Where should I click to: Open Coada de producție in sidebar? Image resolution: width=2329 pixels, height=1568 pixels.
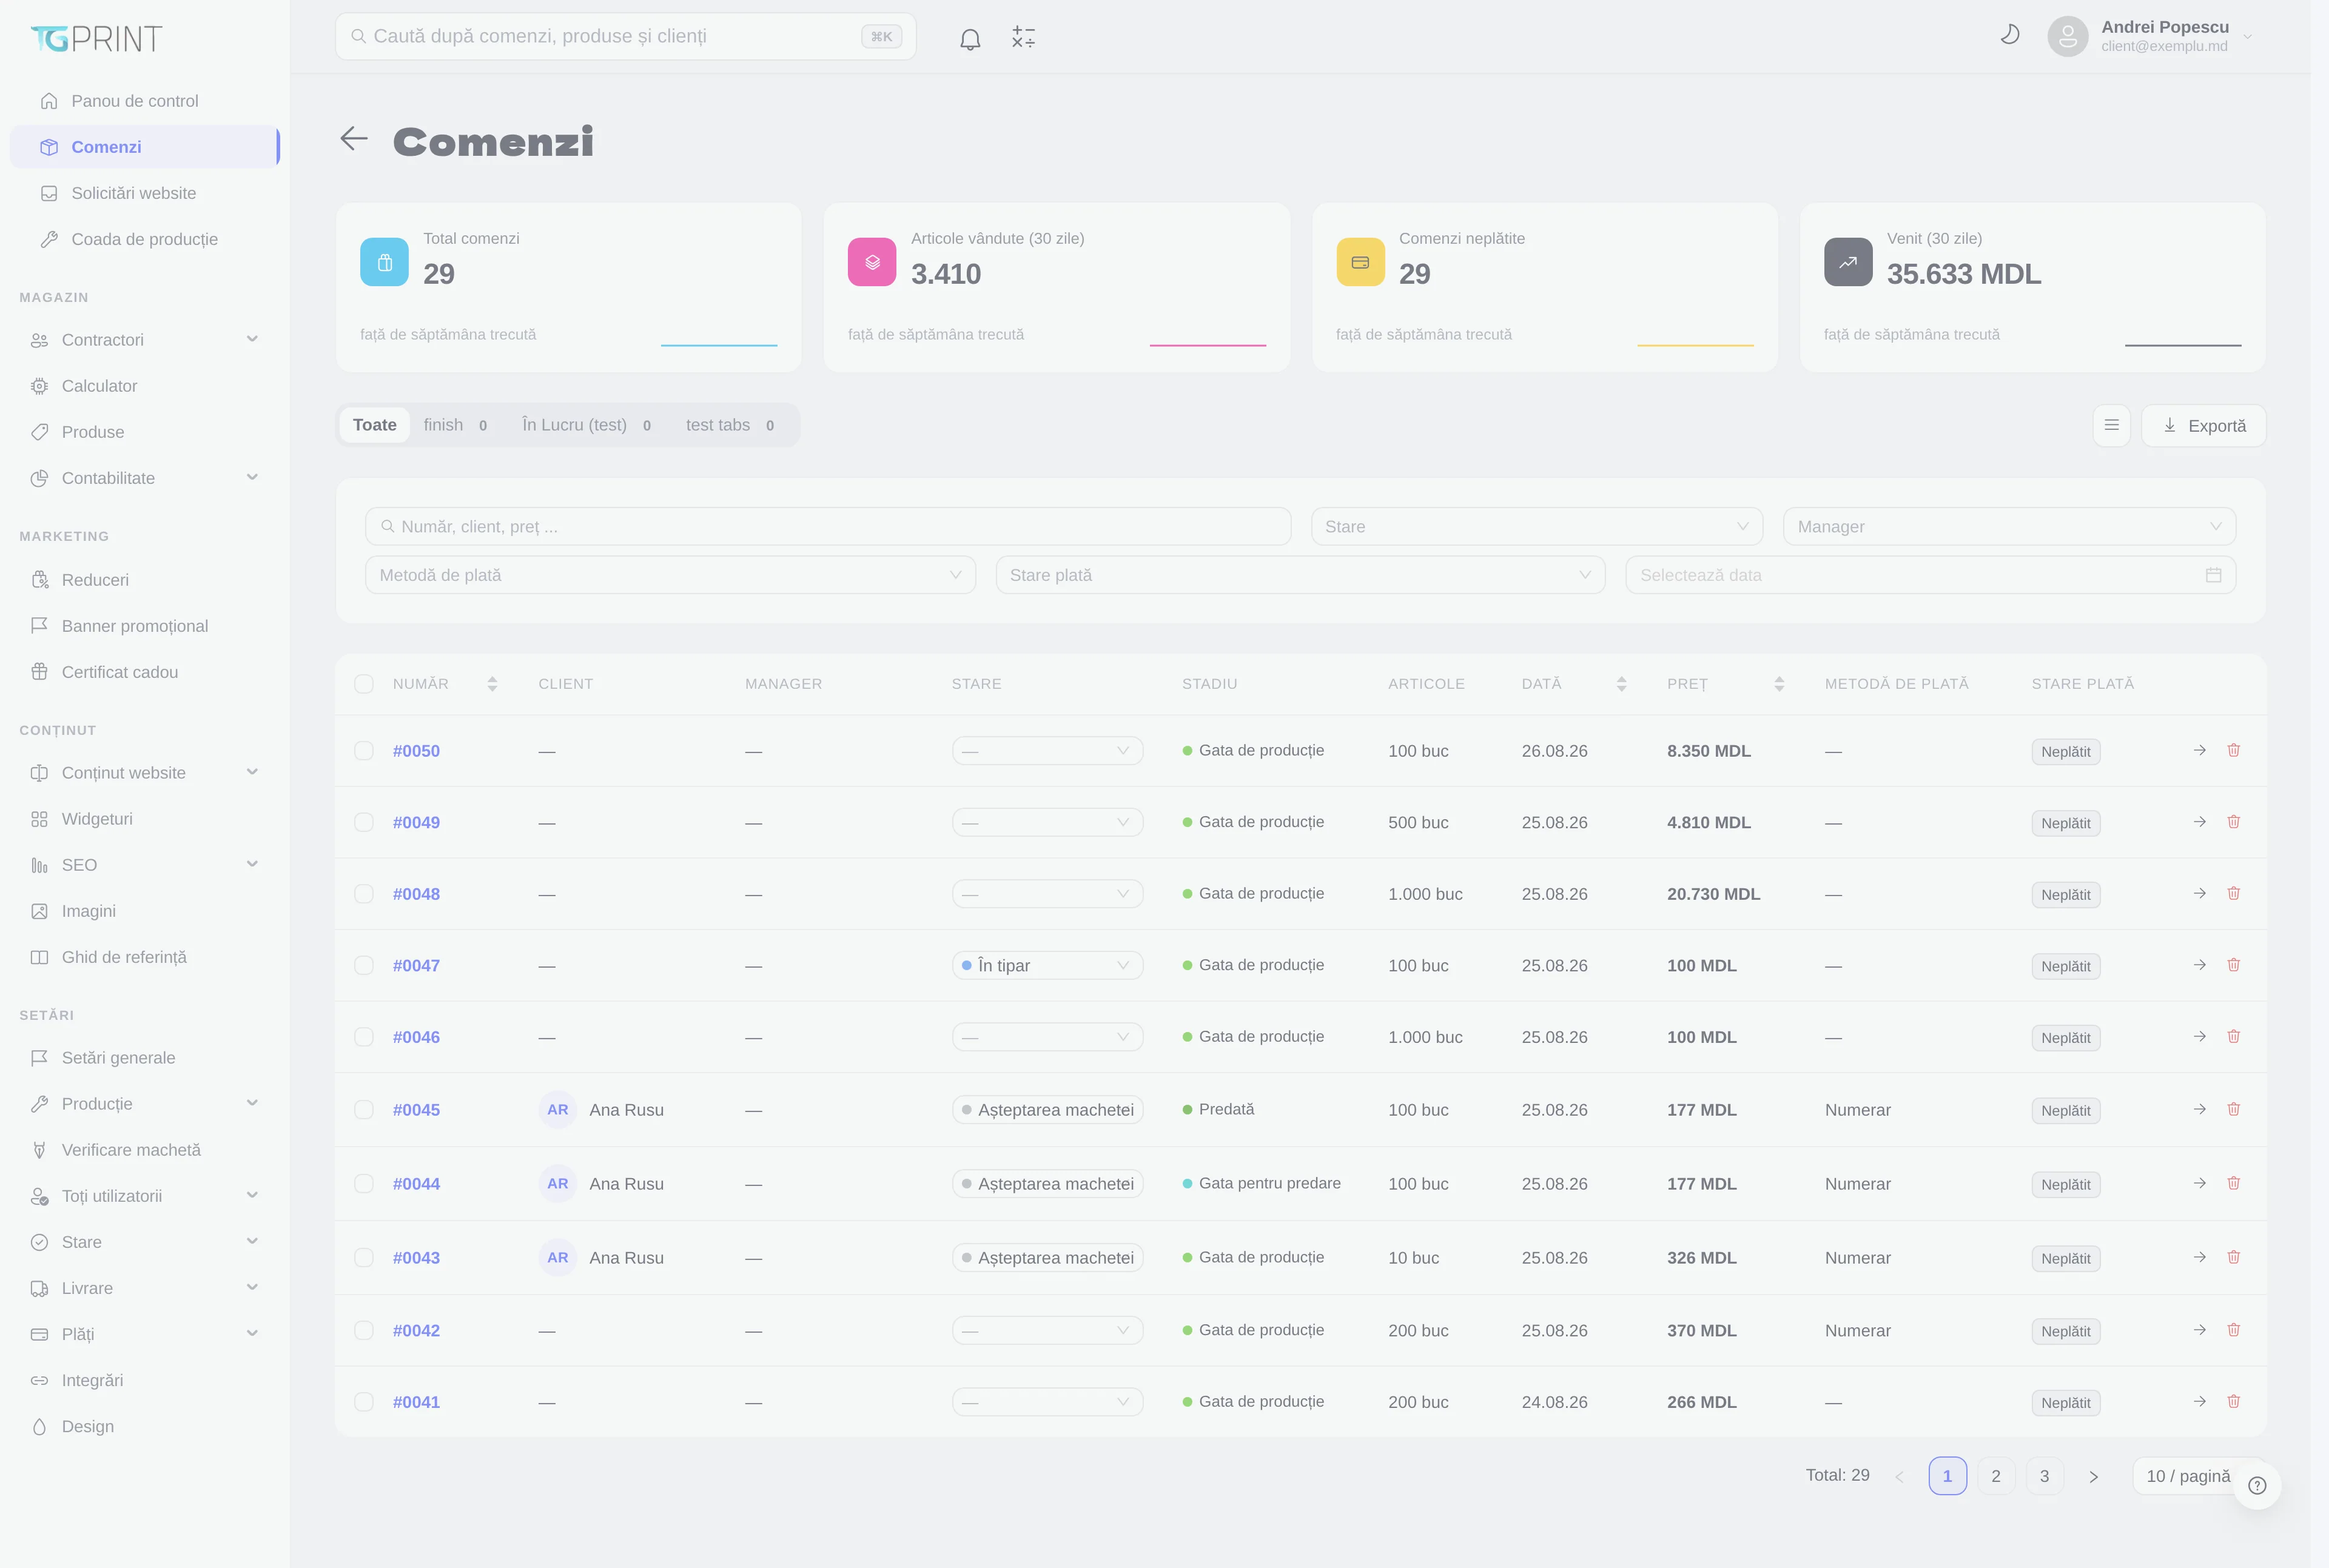click(x=145, y=239)
